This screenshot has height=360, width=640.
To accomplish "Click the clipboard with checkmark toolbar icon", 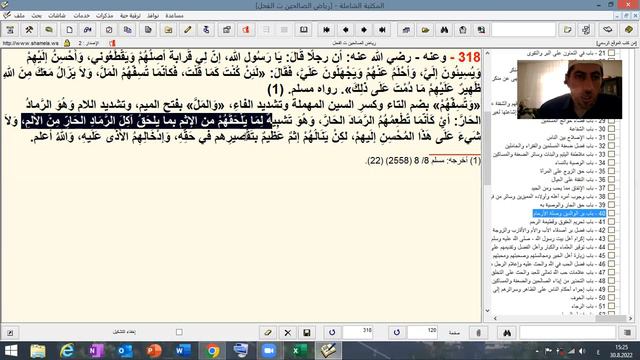I will 109,30.
